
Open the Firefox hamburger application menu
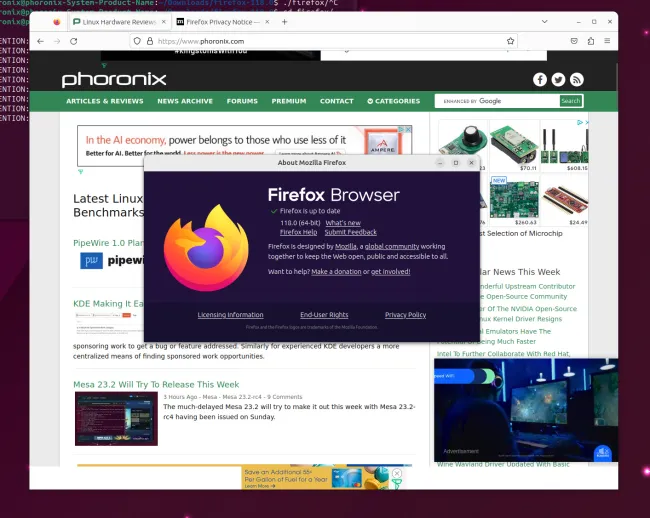coord(607,41)
